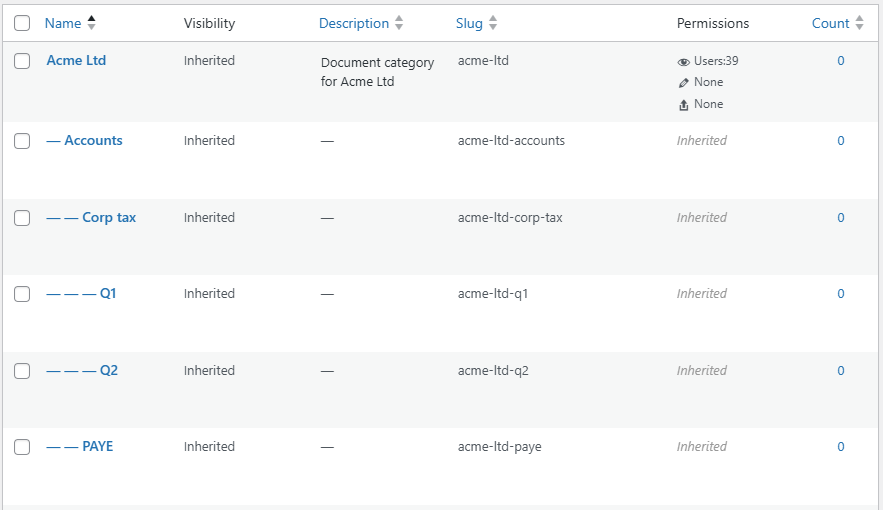Click the sort arrows beside Count
Viewport: 883px width, 510px height.
point(859,23)
